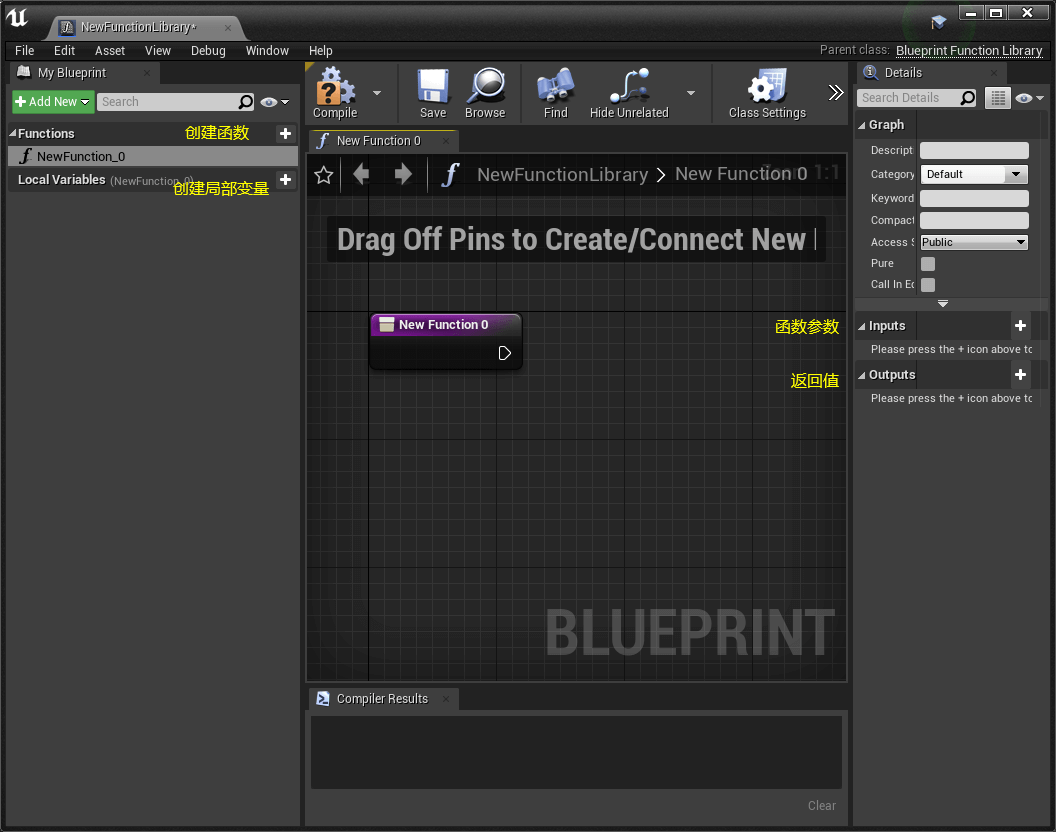Enable the Pure checkbox
Viewport: 1056px width, 832px height.
(x=927, y=263)
